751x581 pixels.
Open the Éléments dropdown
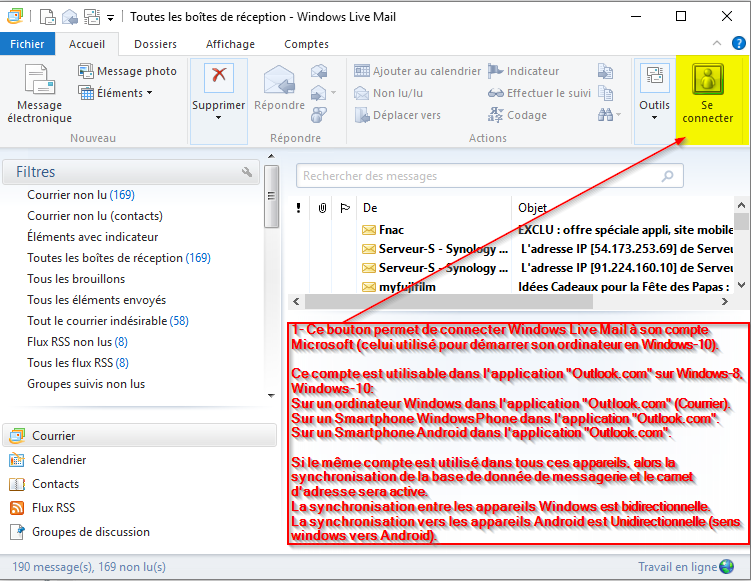[x=115, y=92]
